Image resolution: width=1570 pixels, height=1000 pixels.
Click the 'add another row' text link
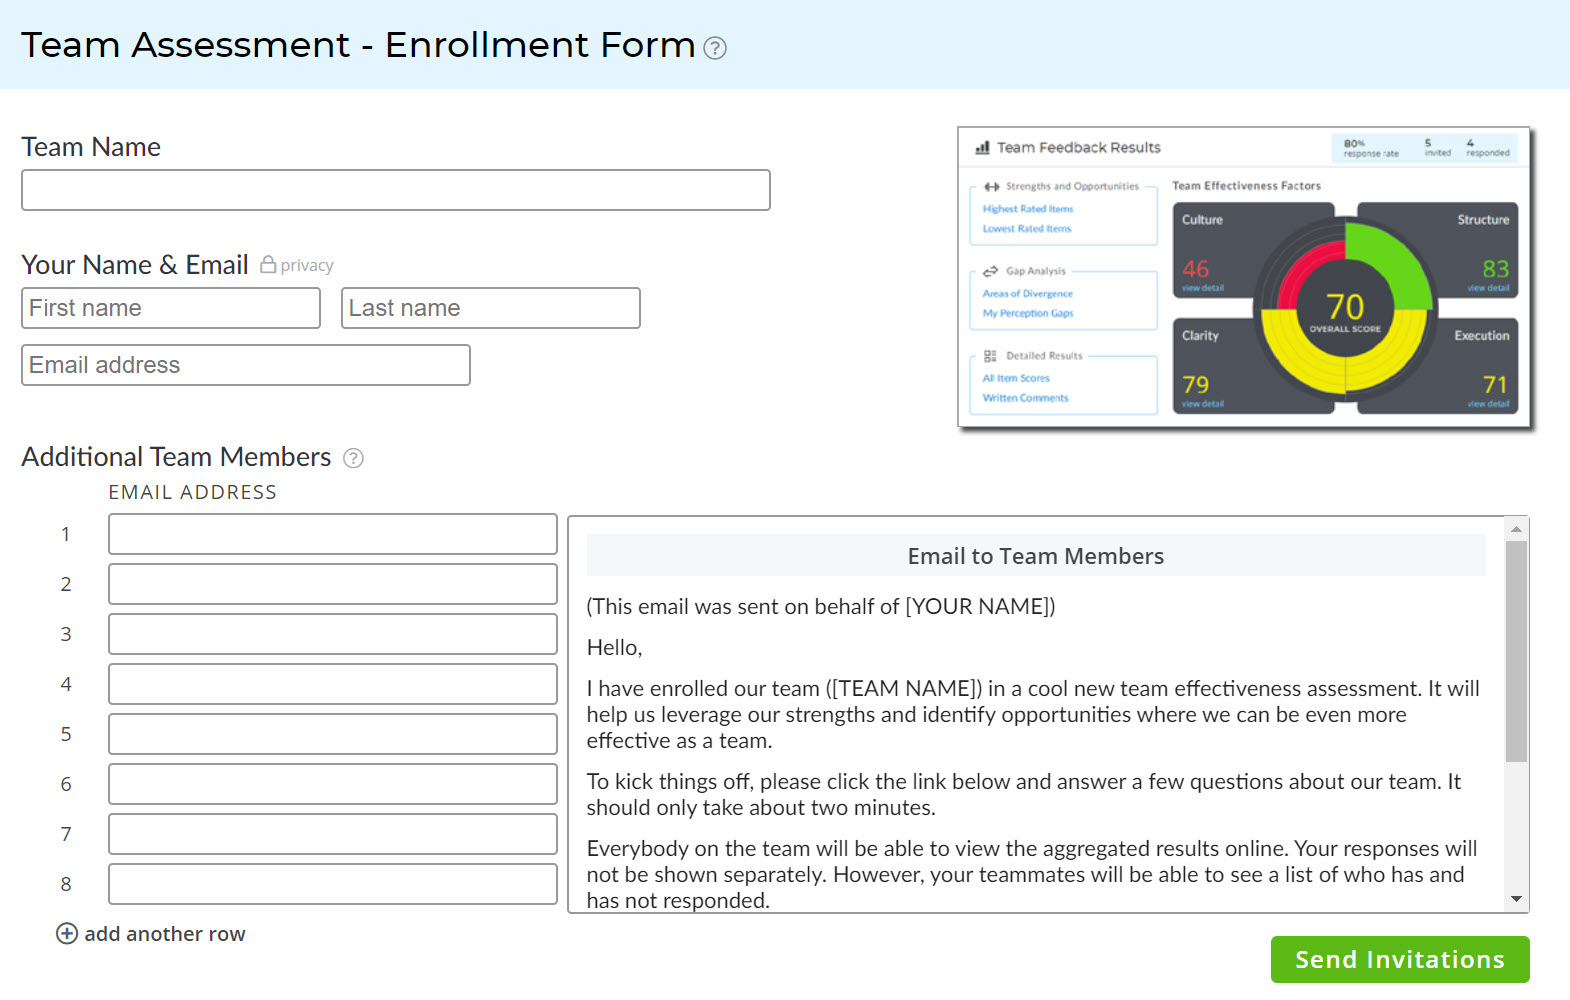coord(165,934)
